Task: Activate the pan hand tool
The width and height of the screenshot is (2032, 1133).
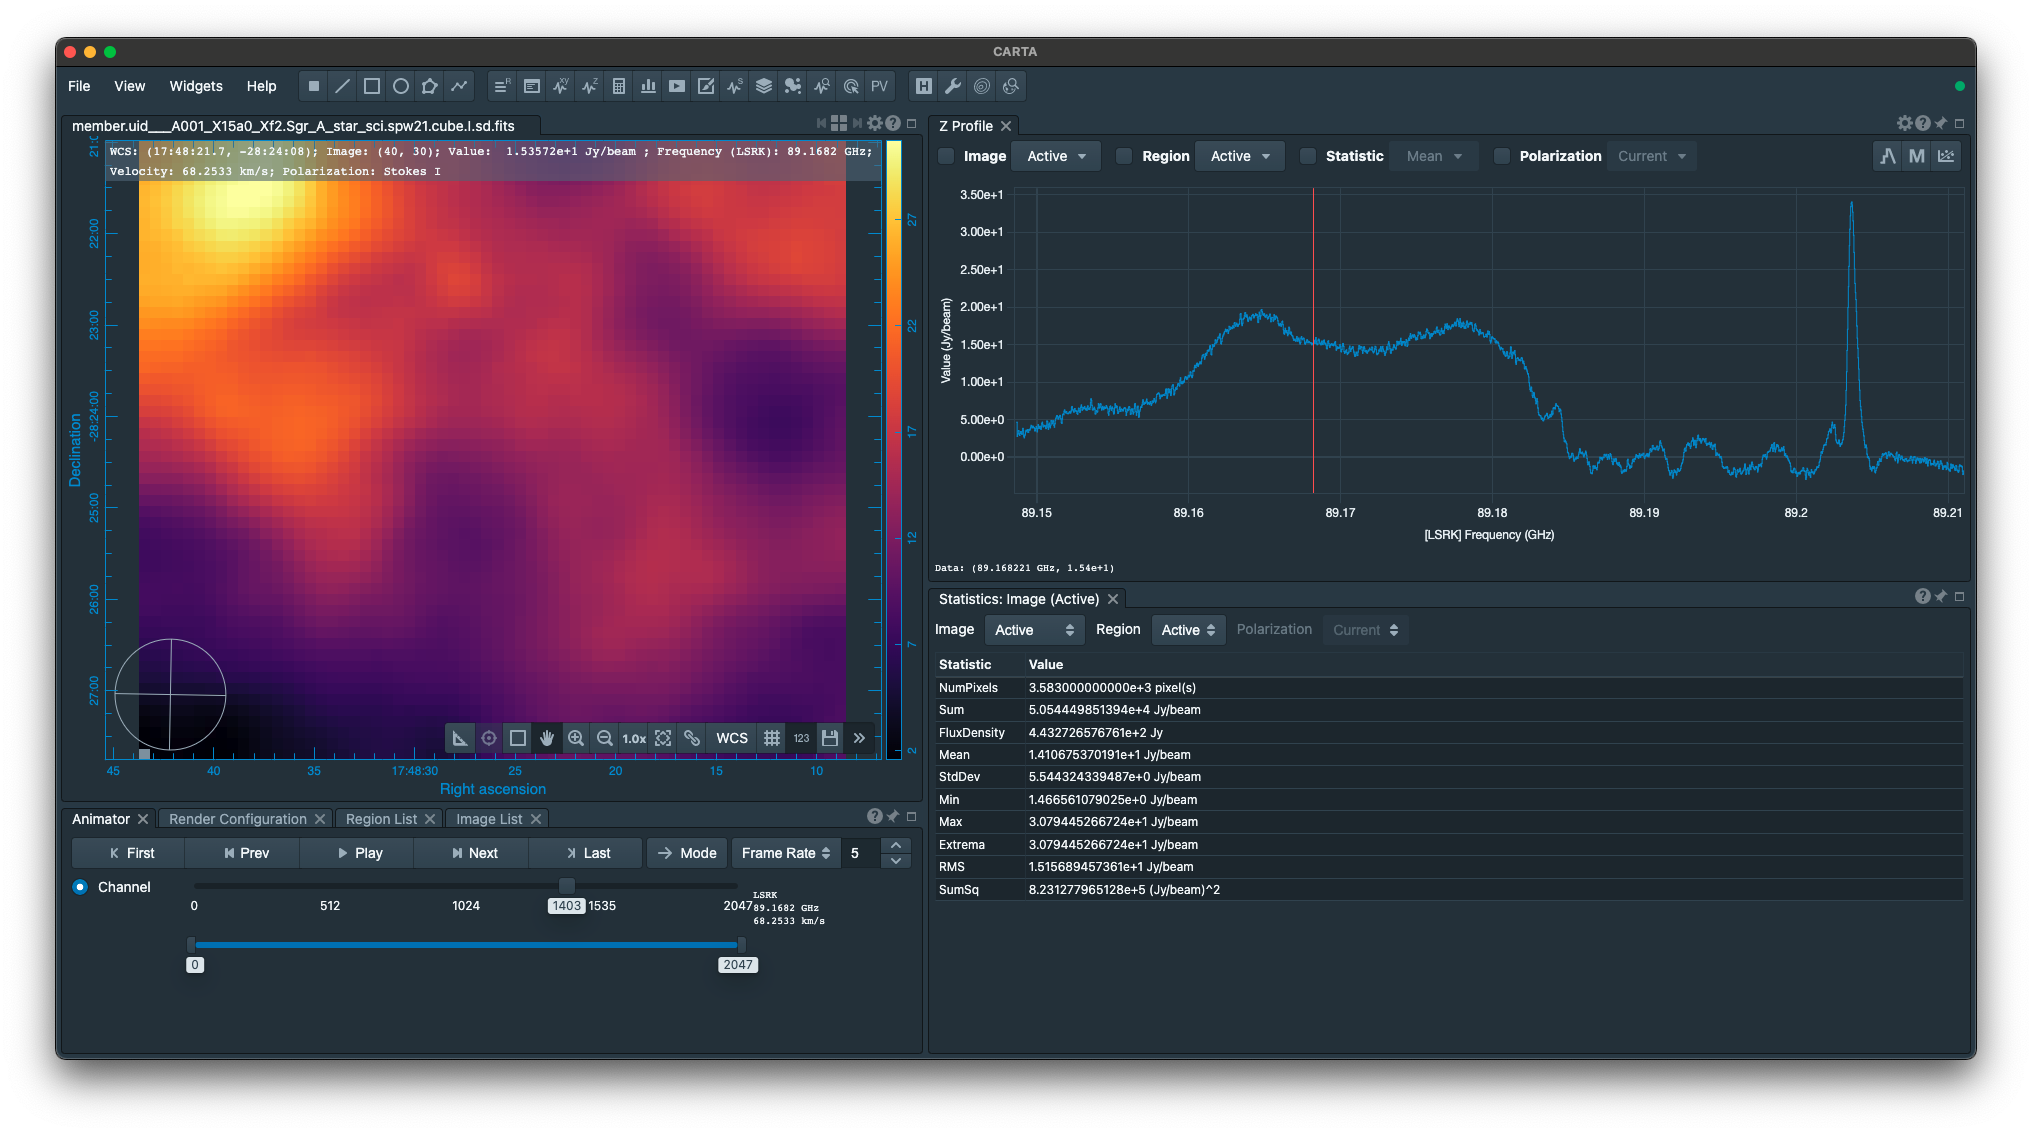Action: pos(547,738)
